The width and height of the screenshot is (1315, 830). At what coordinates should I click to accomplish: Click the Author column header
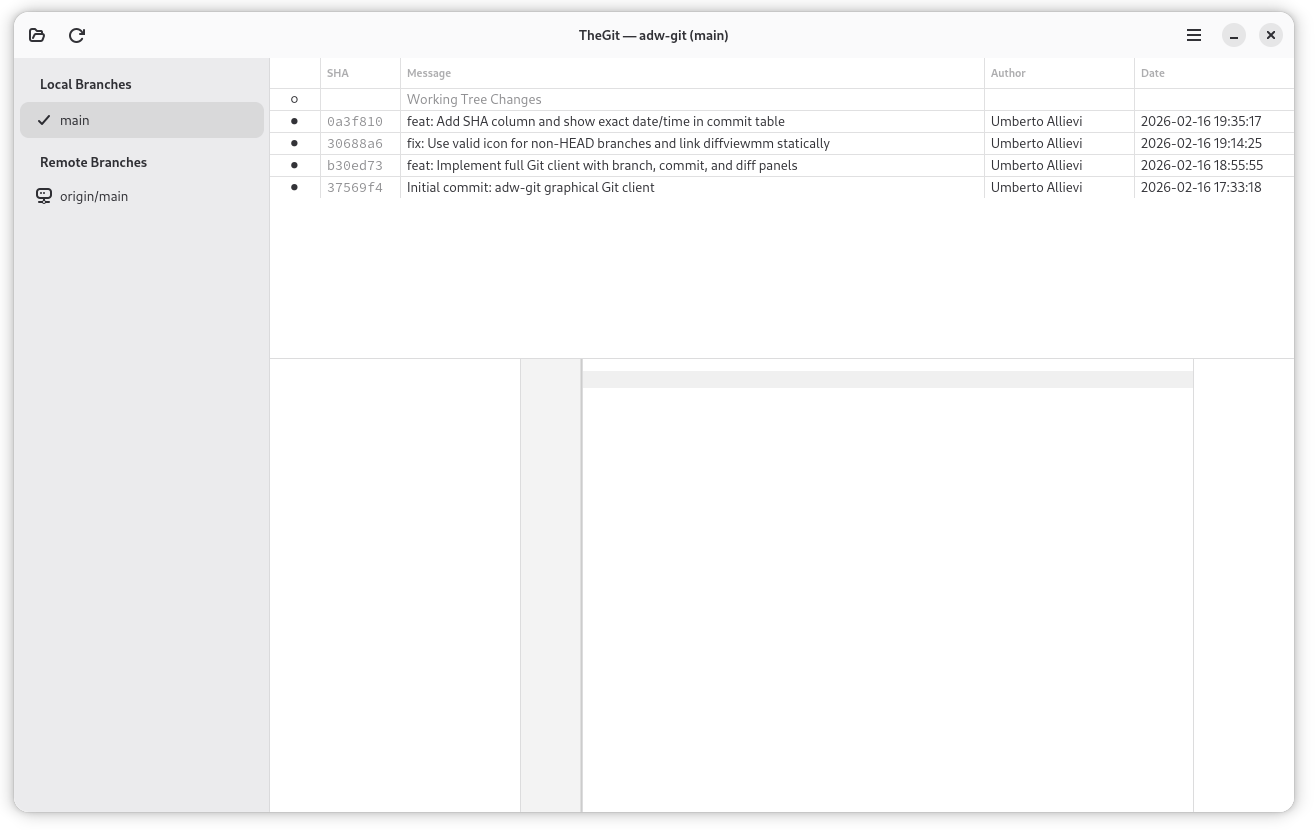coord(1008,73)
